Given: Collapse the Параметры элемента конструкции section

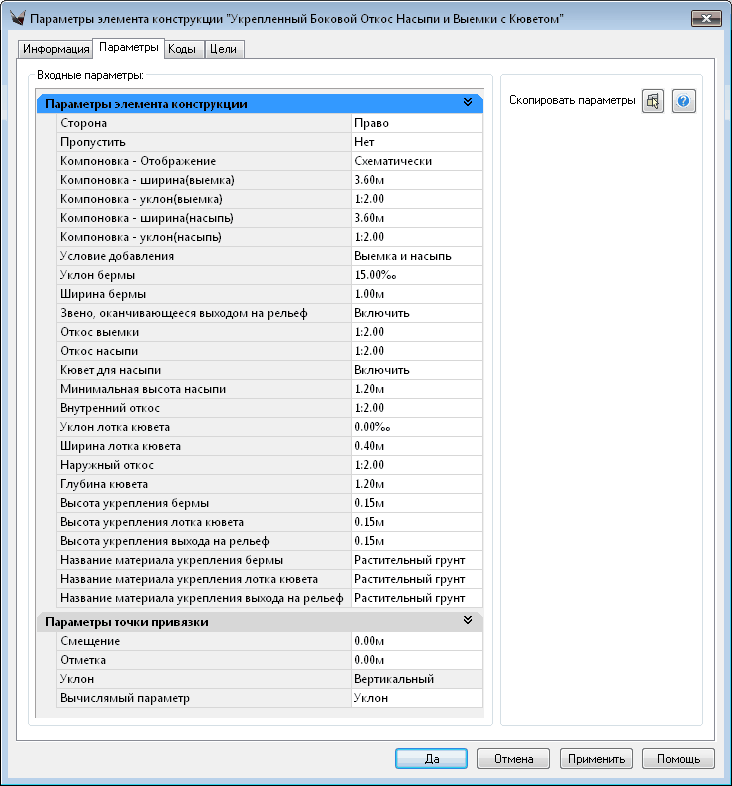Looking at the screenshot, I should click(x=467, y=103).
